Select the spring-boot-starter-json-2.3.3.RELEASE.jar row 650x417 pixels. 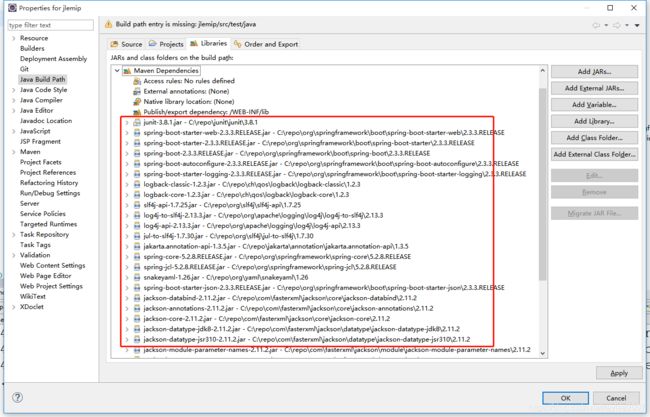[x=324, y=288]
